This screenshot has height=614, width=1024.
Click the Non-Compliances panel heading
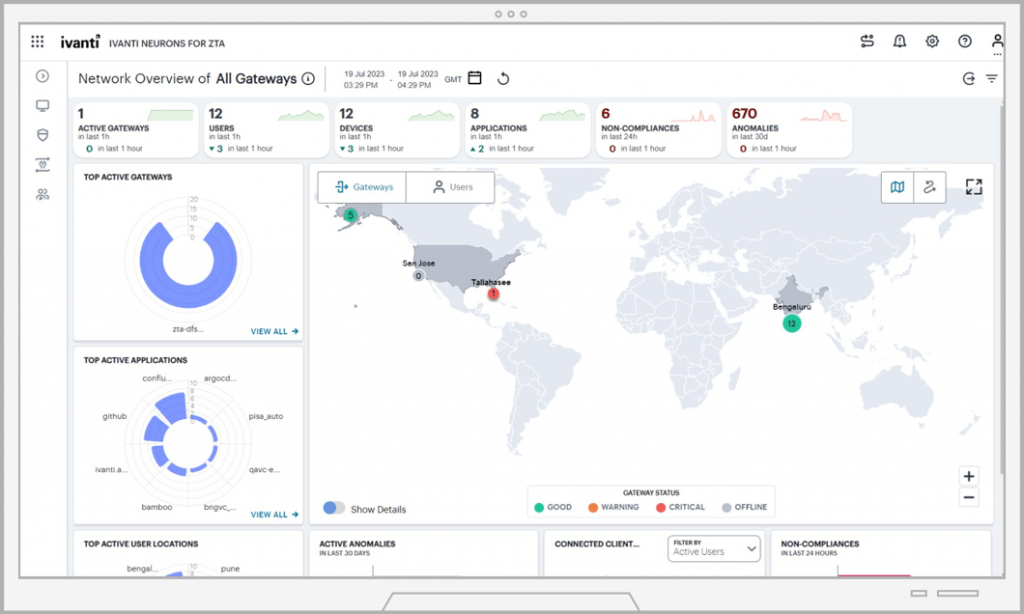820,543
